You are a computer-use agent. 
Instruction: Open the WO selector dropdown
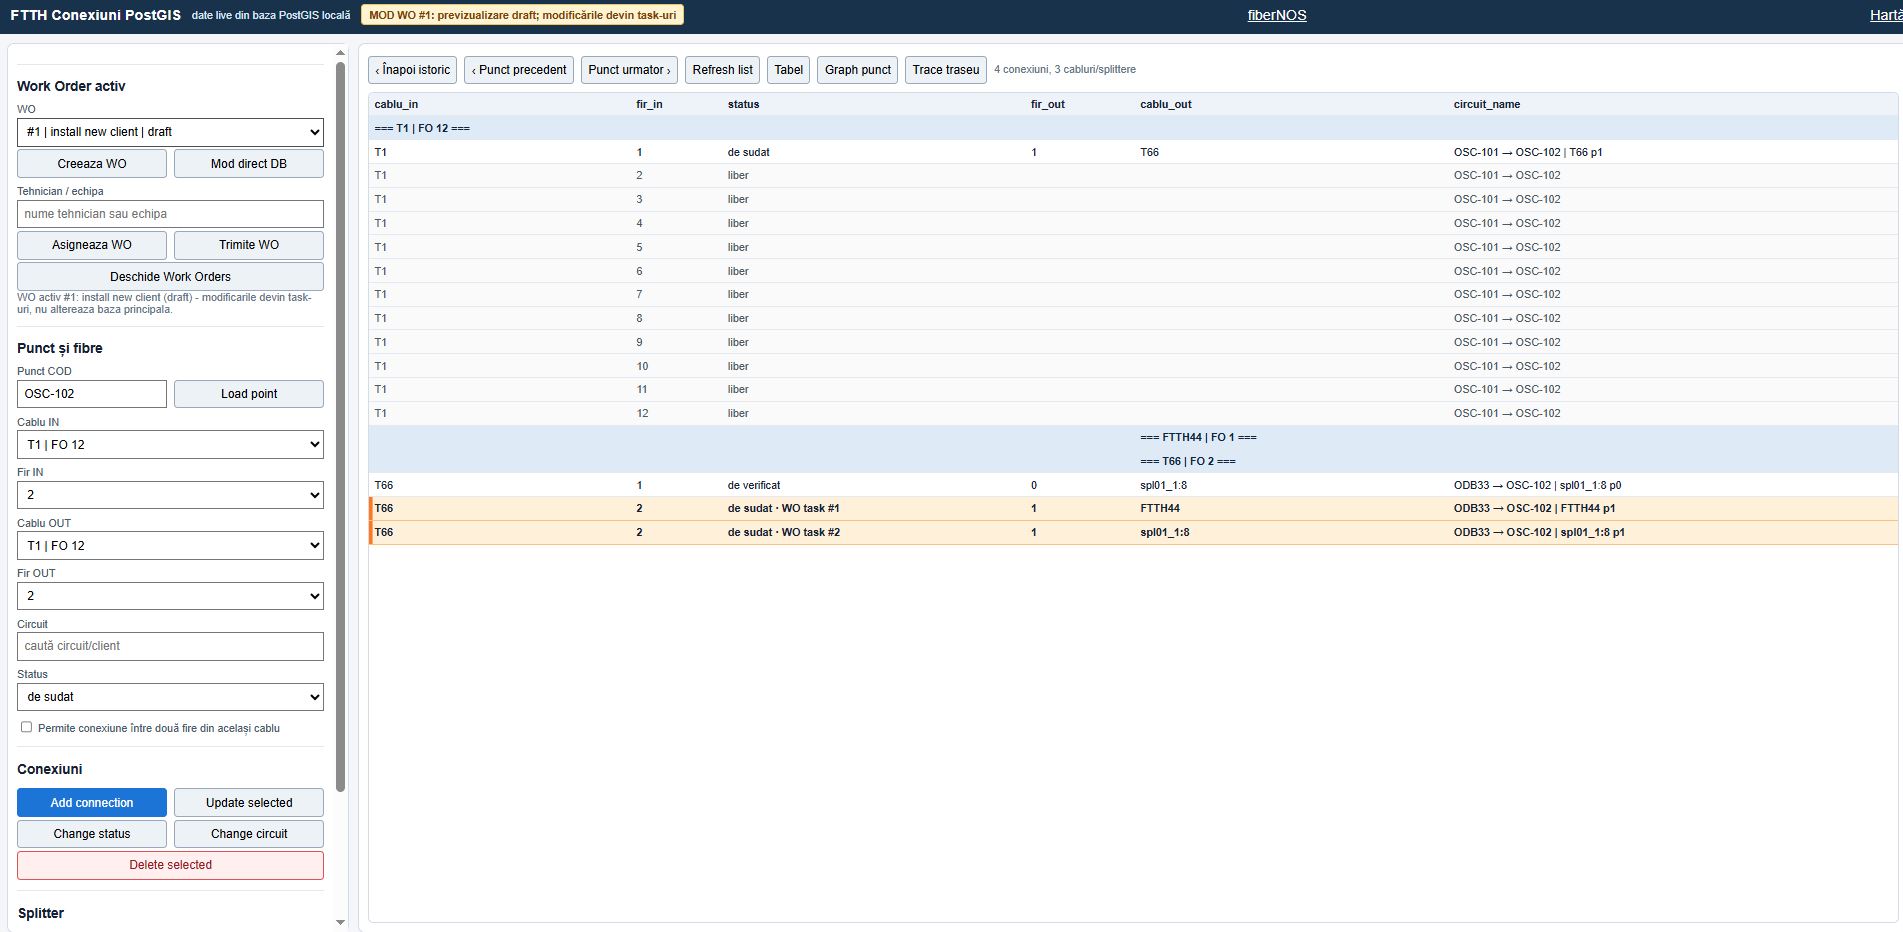click(x=170, y=132)
